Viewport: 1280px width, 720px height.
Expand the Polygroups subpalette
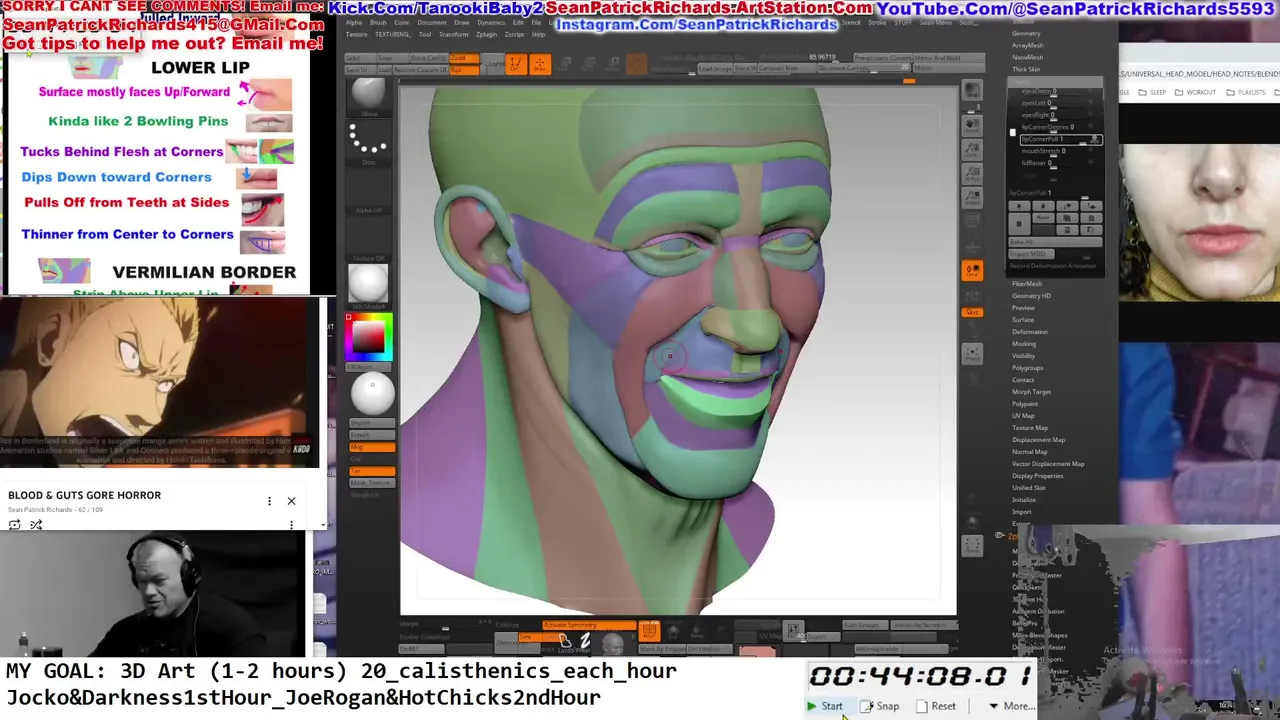[x=1027, y=368]
